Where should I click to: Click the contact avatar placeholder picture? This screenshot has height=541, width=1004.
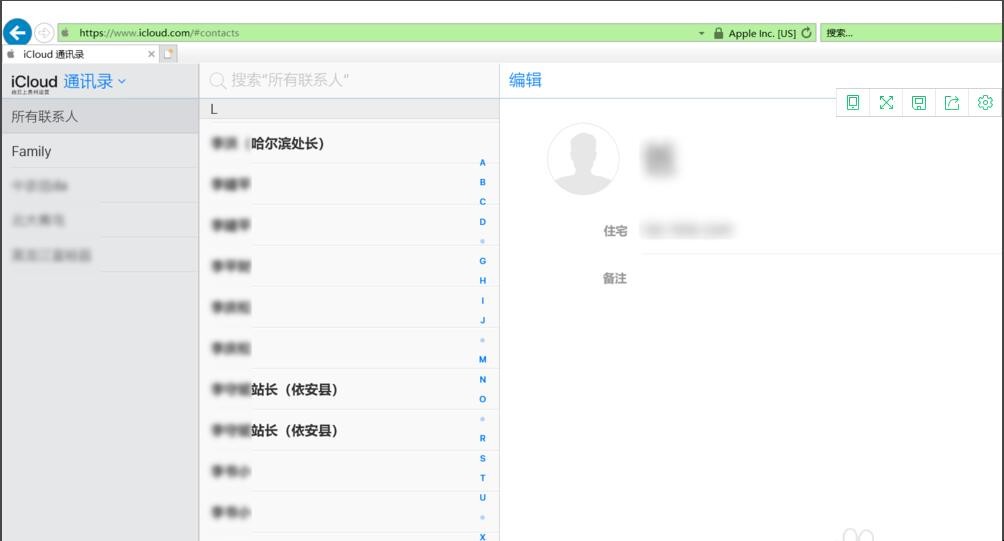(x=582, y=159)
